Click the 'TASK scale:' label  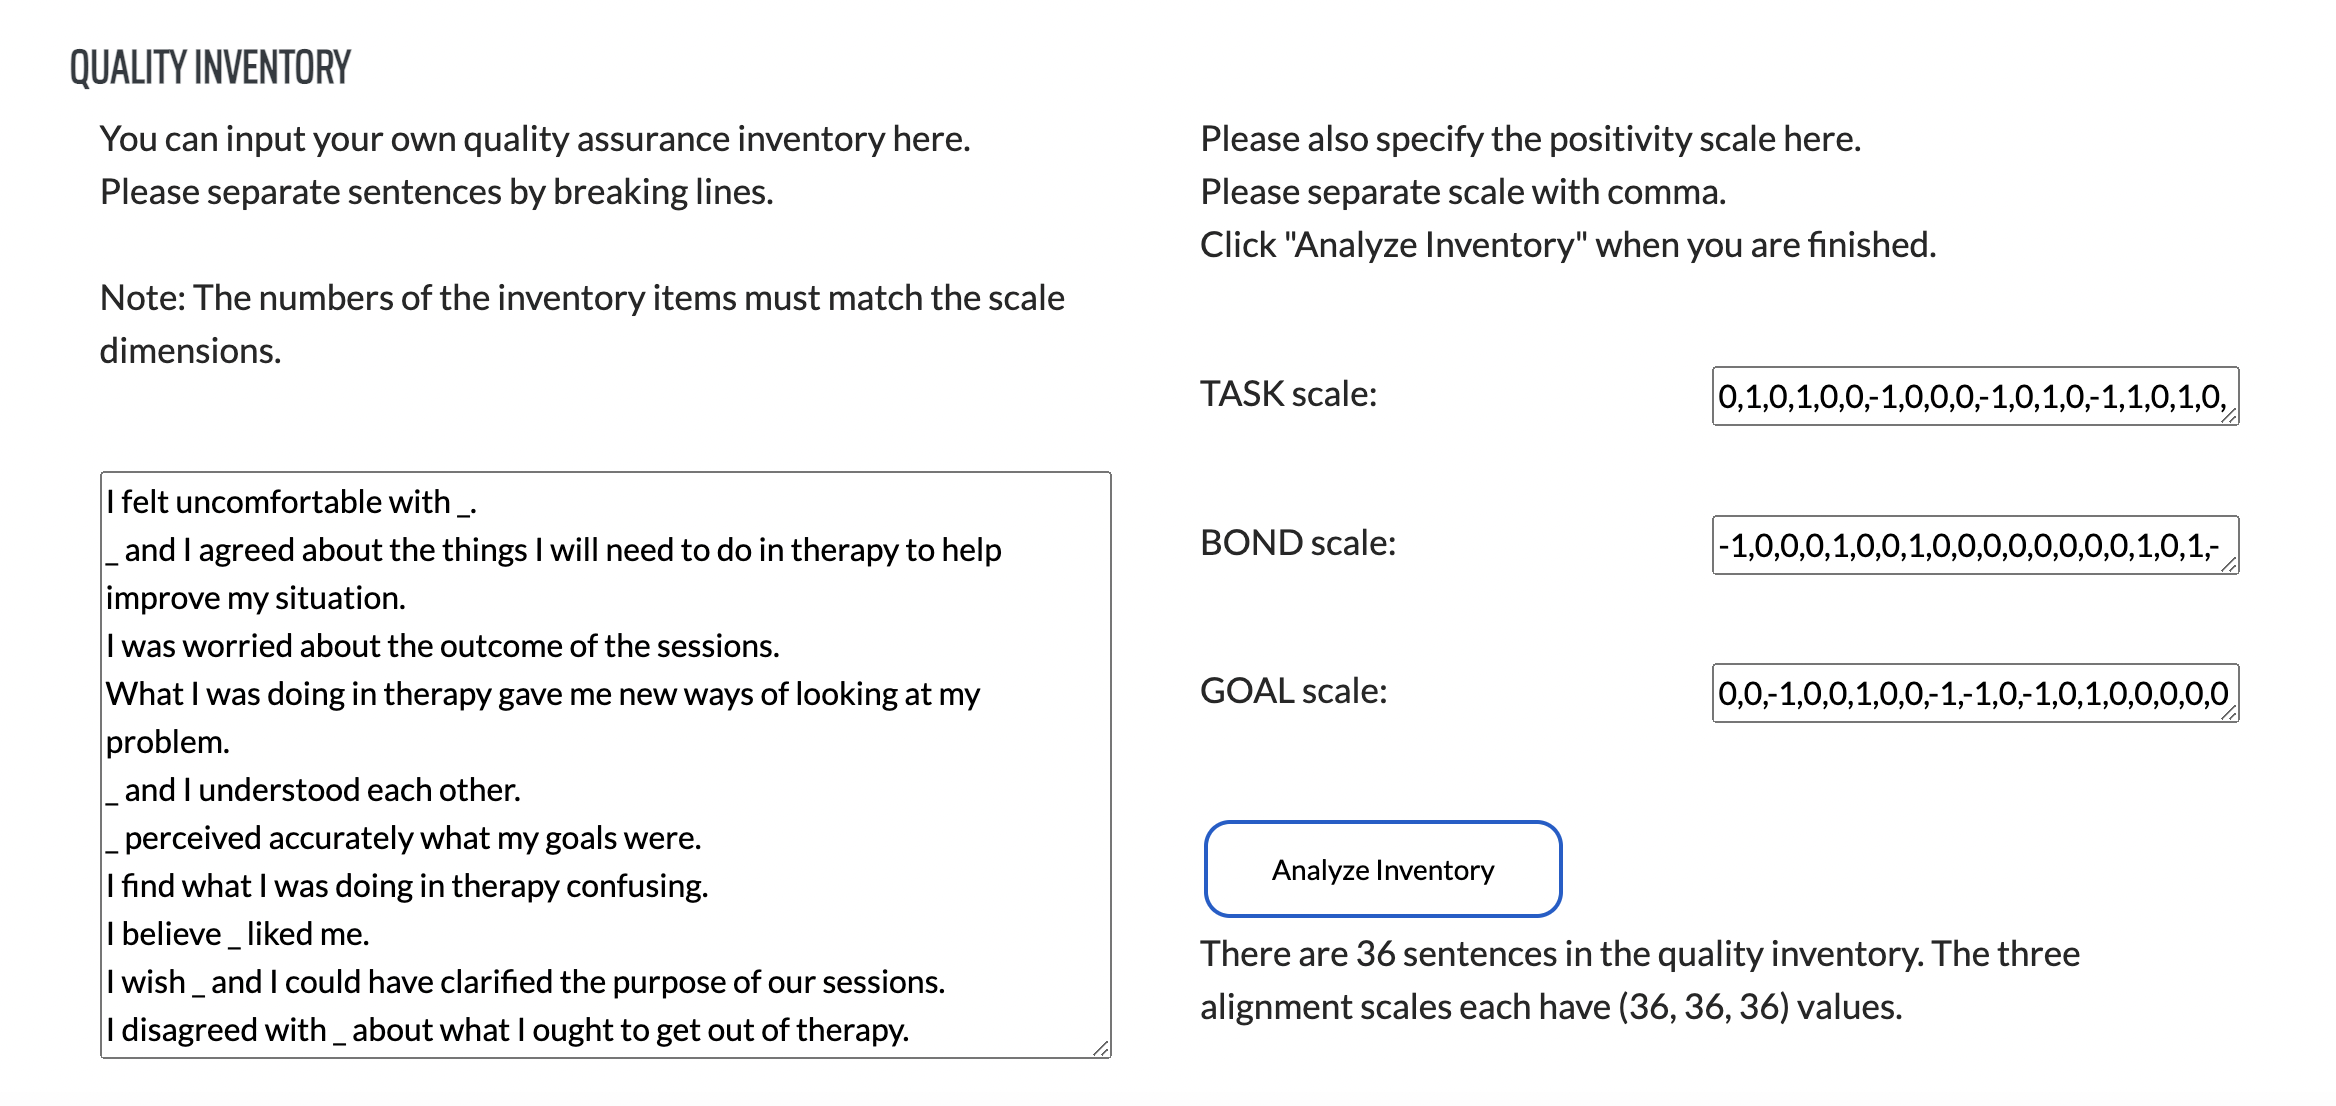click(x=1288, y=394)
